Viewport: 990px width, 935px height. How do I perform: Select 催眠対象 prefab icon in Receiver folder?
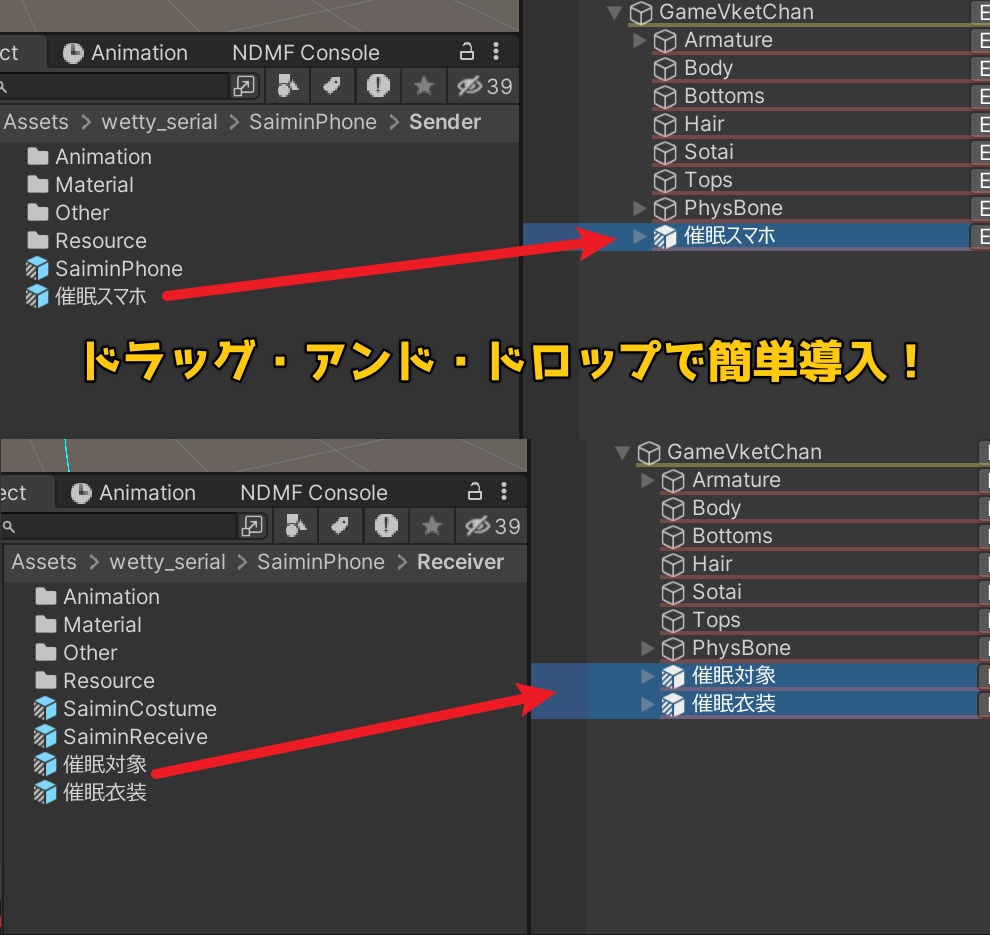tap(45, 764)
